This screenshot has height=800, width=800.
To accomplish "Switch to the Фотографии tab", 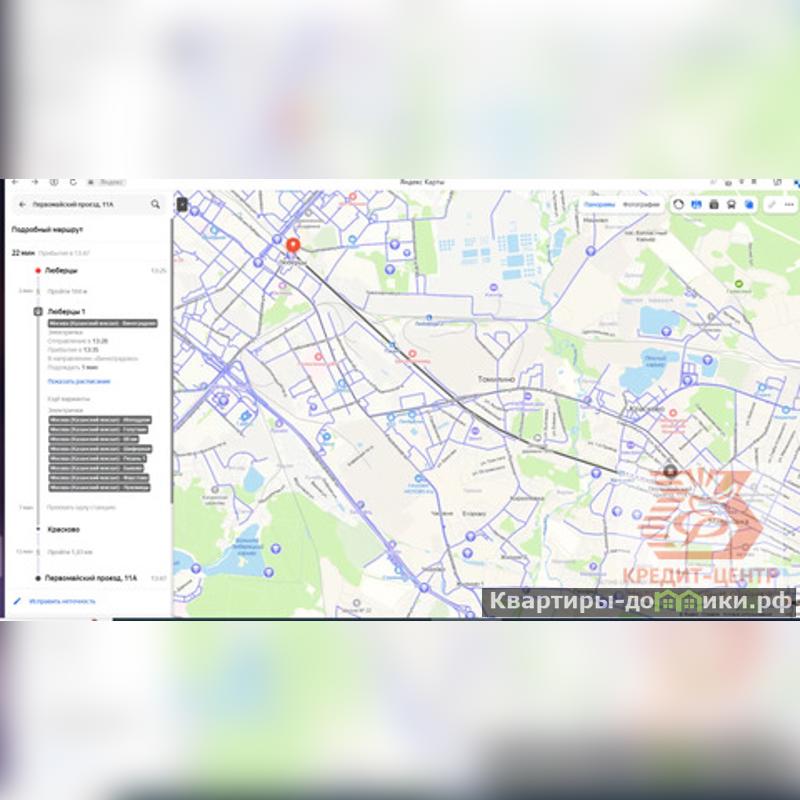I will point(640,204).
